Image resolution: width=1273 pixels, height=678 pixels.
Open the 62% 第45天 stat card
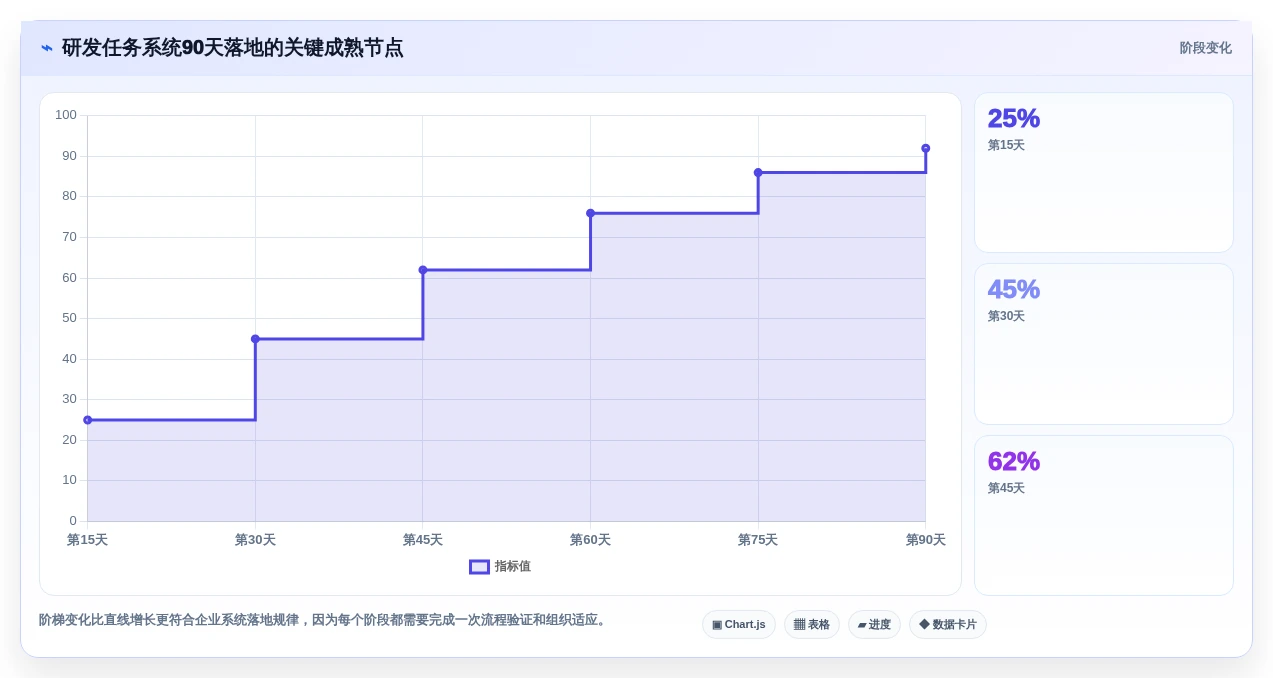(x=1104, y=515)
